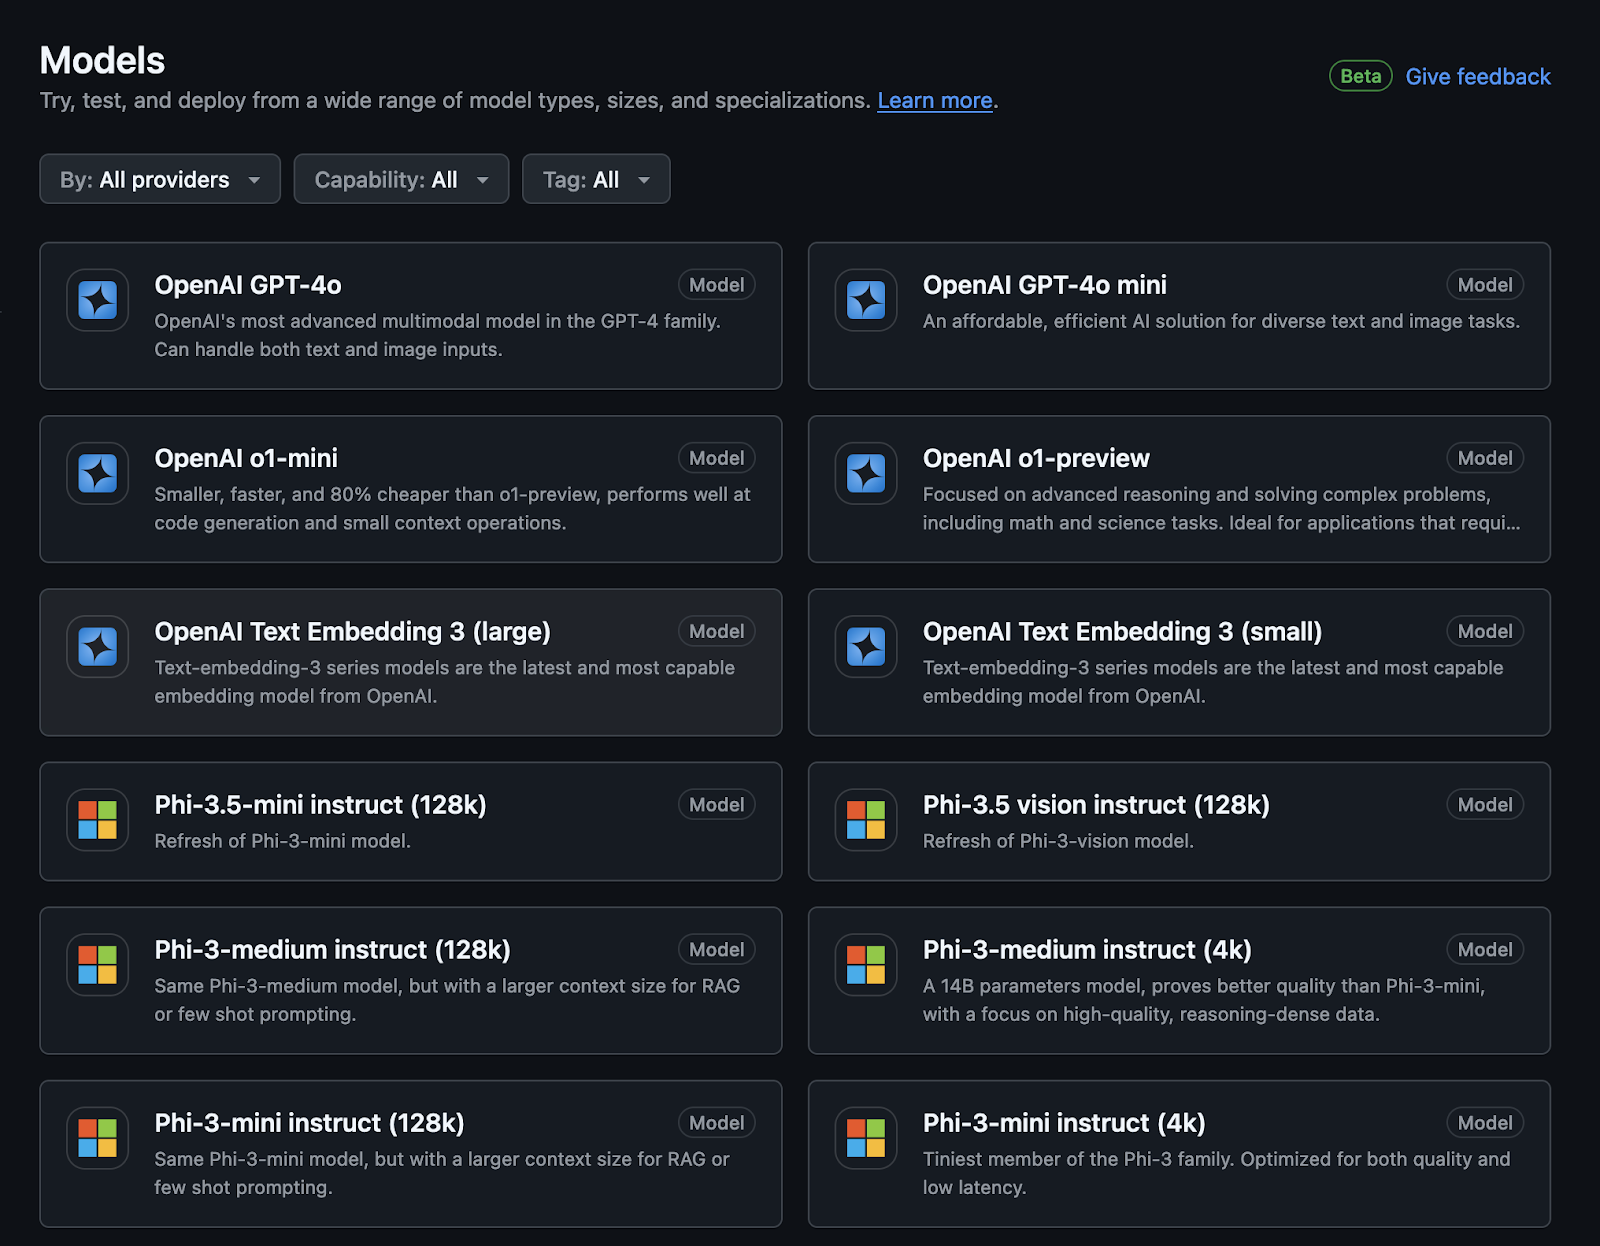This screenshot has width=1600, height=1246.
Task: Click the Model badge on o1-preview card
Action: coord(1485,458)
